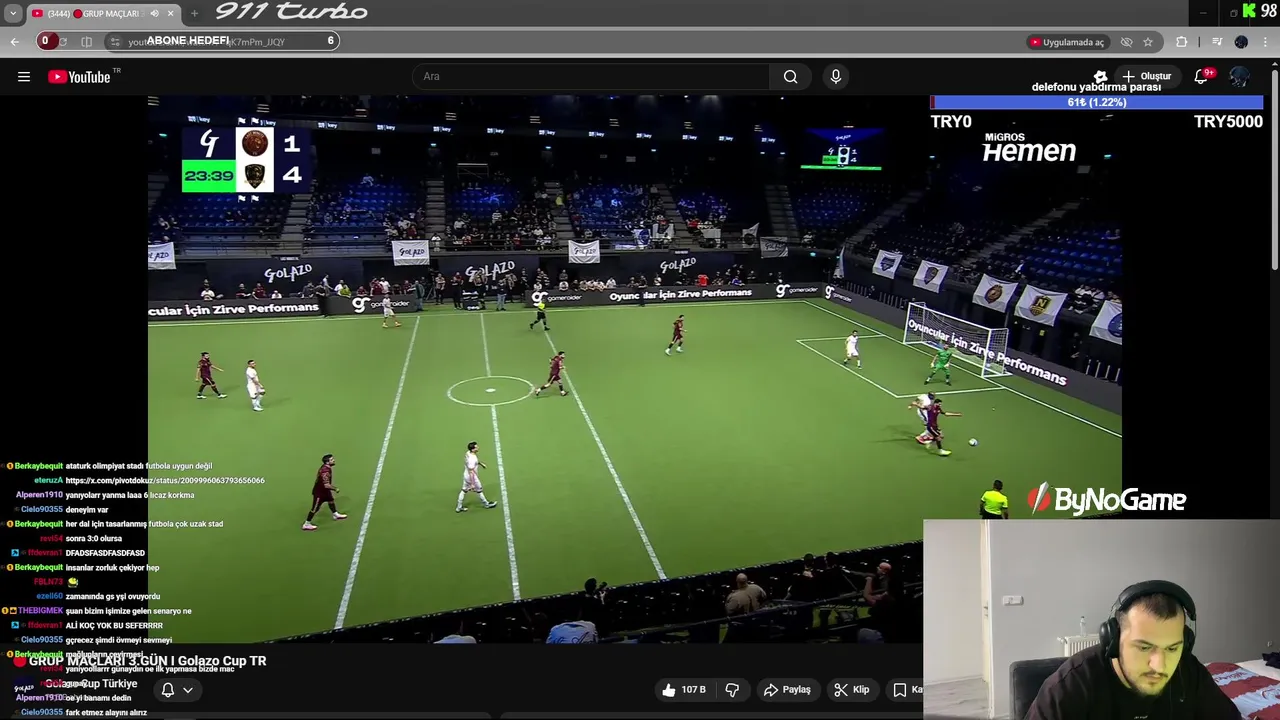Open a new browser tab
This screenshot has height=720, width=1280.
click(x=194, y=13)
